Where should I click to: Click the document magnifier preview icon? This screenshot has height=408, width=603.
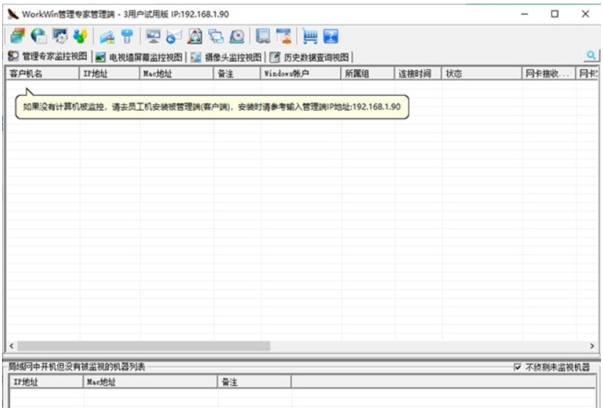[x=195, y=37]
